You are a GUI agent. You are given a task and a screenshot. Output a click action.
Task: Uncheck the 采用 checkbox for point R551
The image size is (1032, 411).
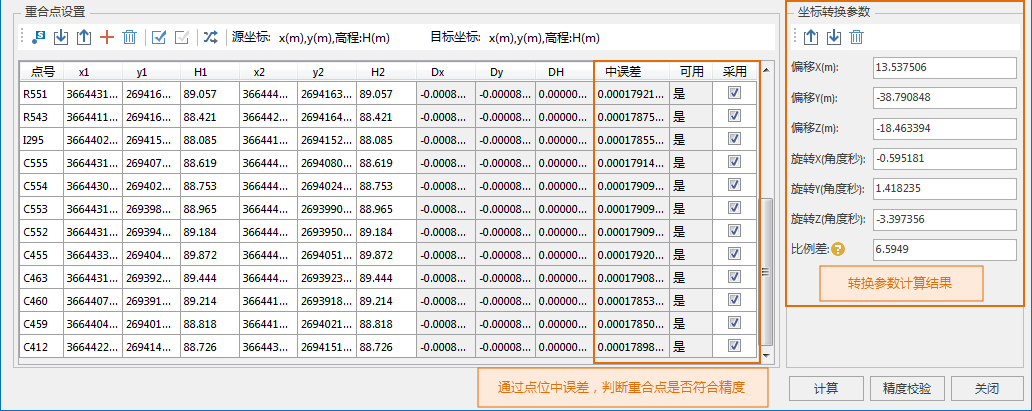735,92
